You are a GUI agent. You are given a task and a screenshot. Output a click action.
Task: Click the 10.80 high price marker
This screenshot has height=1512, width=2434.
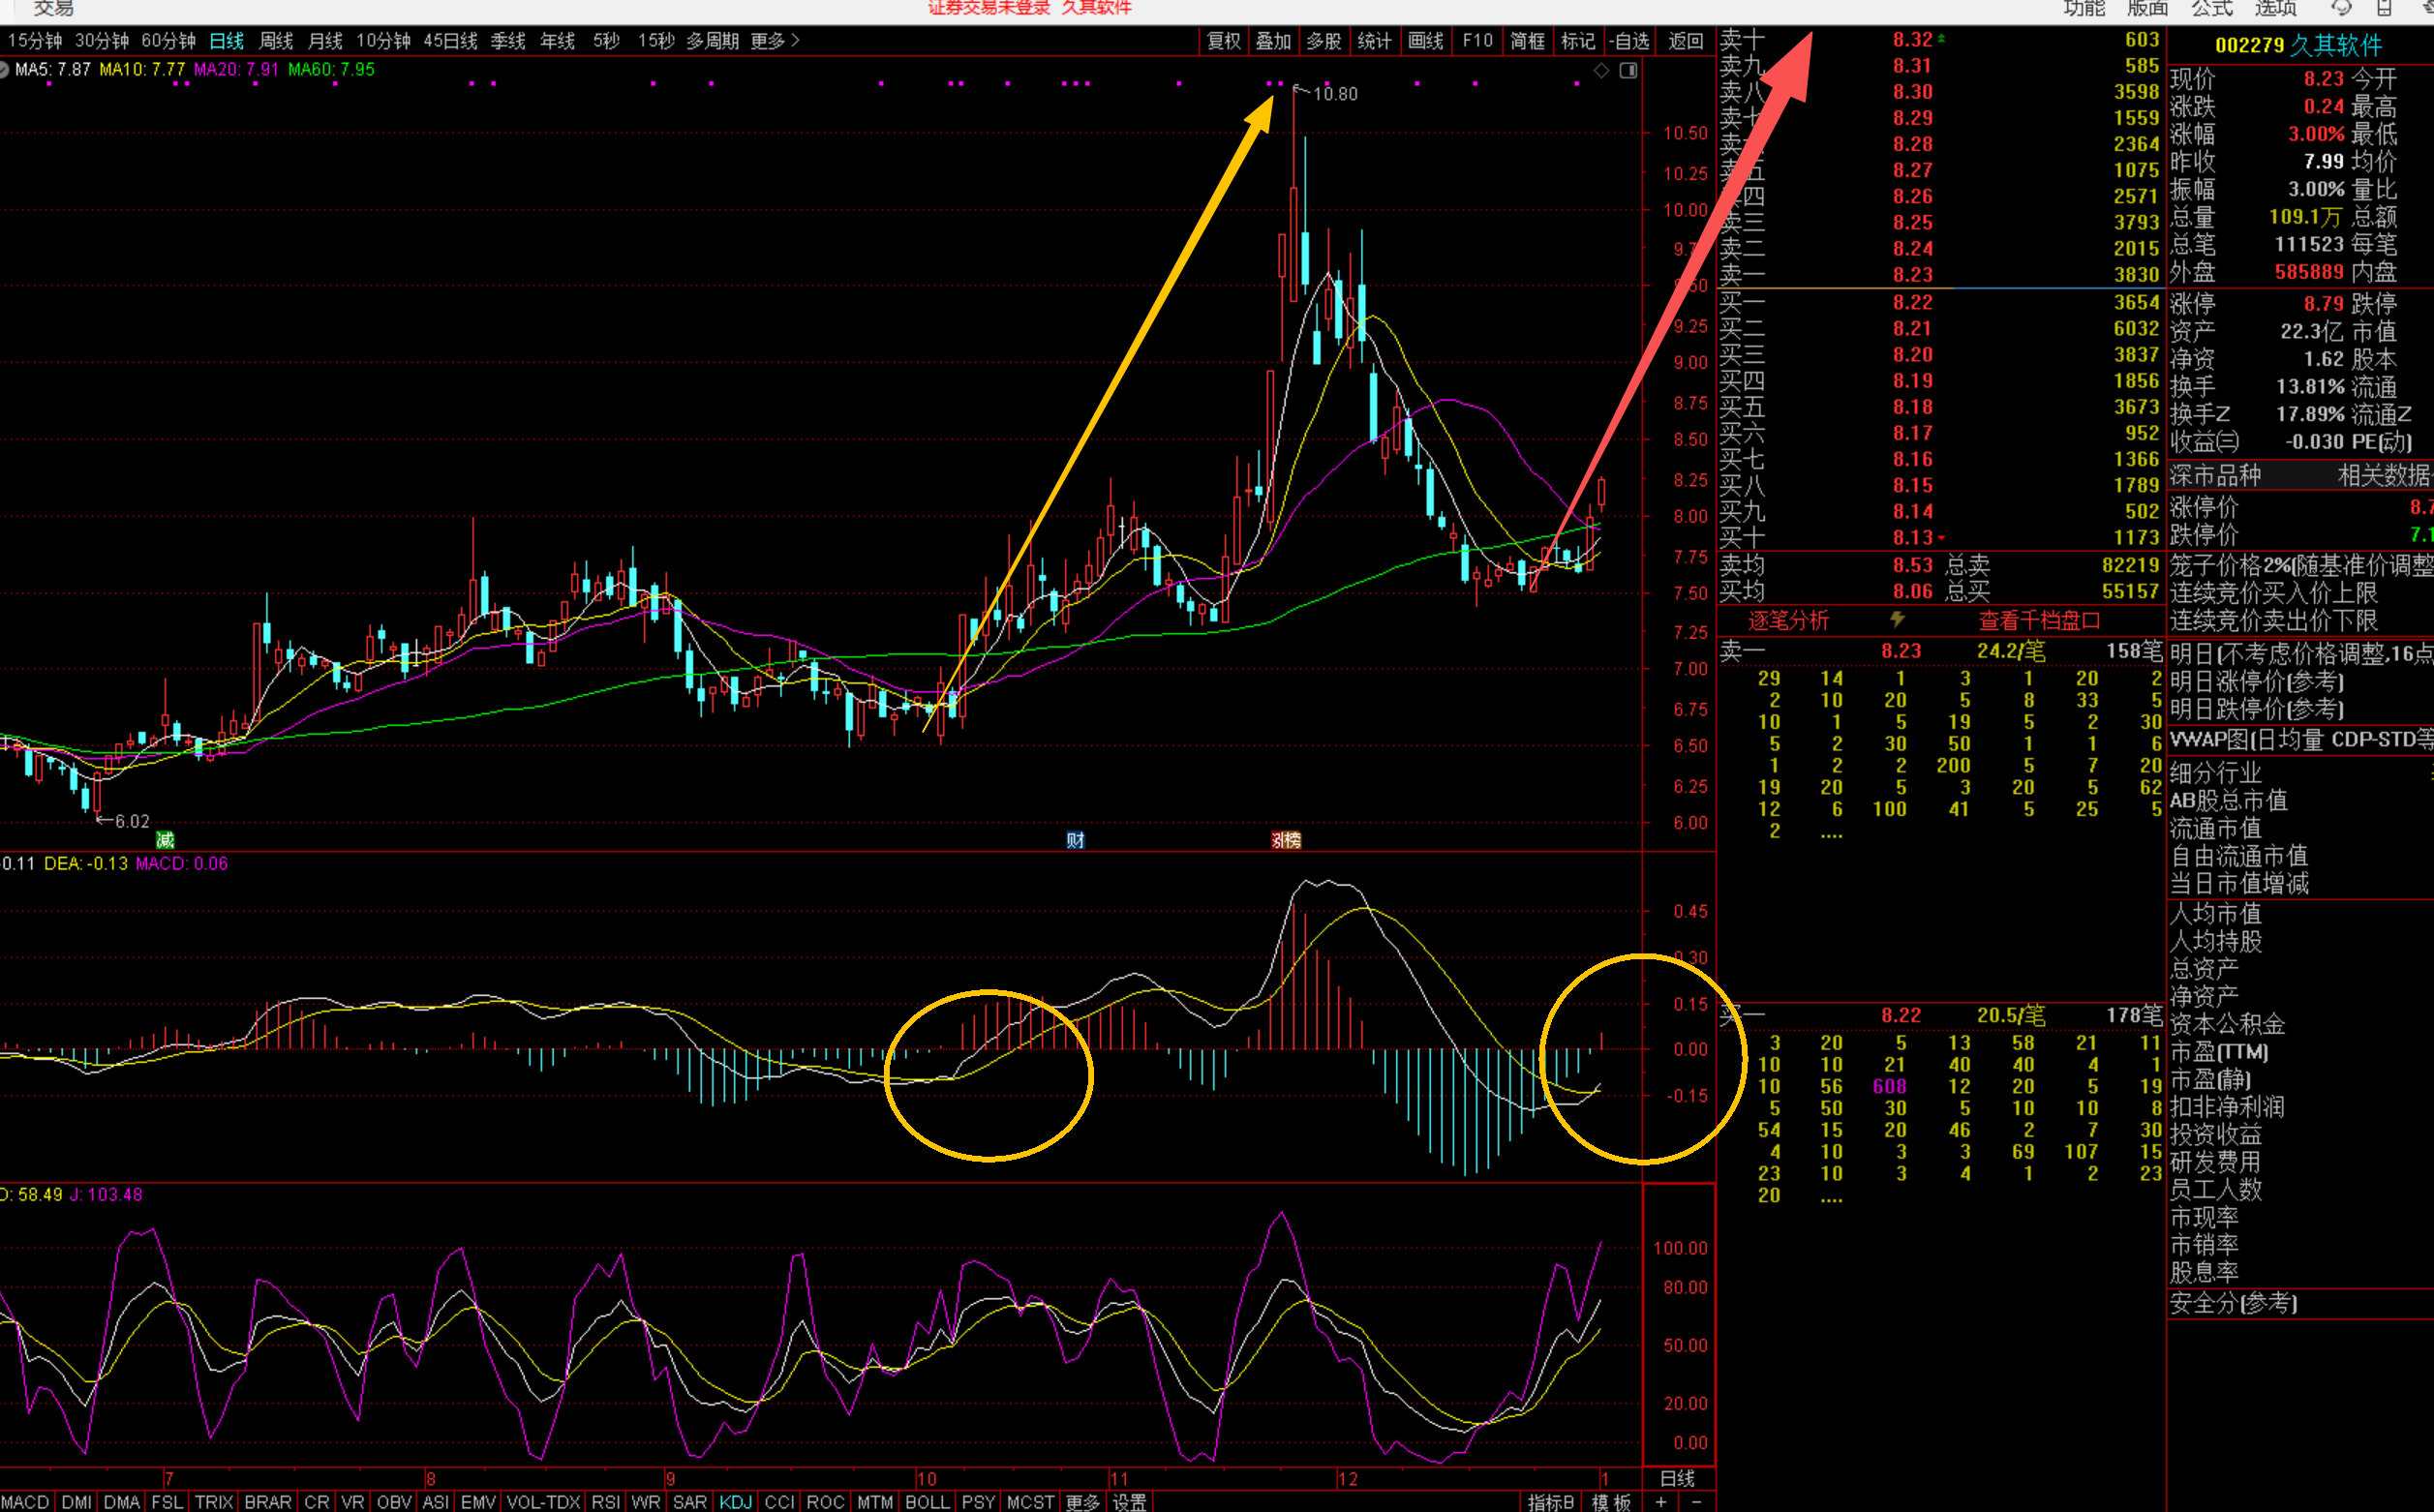point(1334,94)
